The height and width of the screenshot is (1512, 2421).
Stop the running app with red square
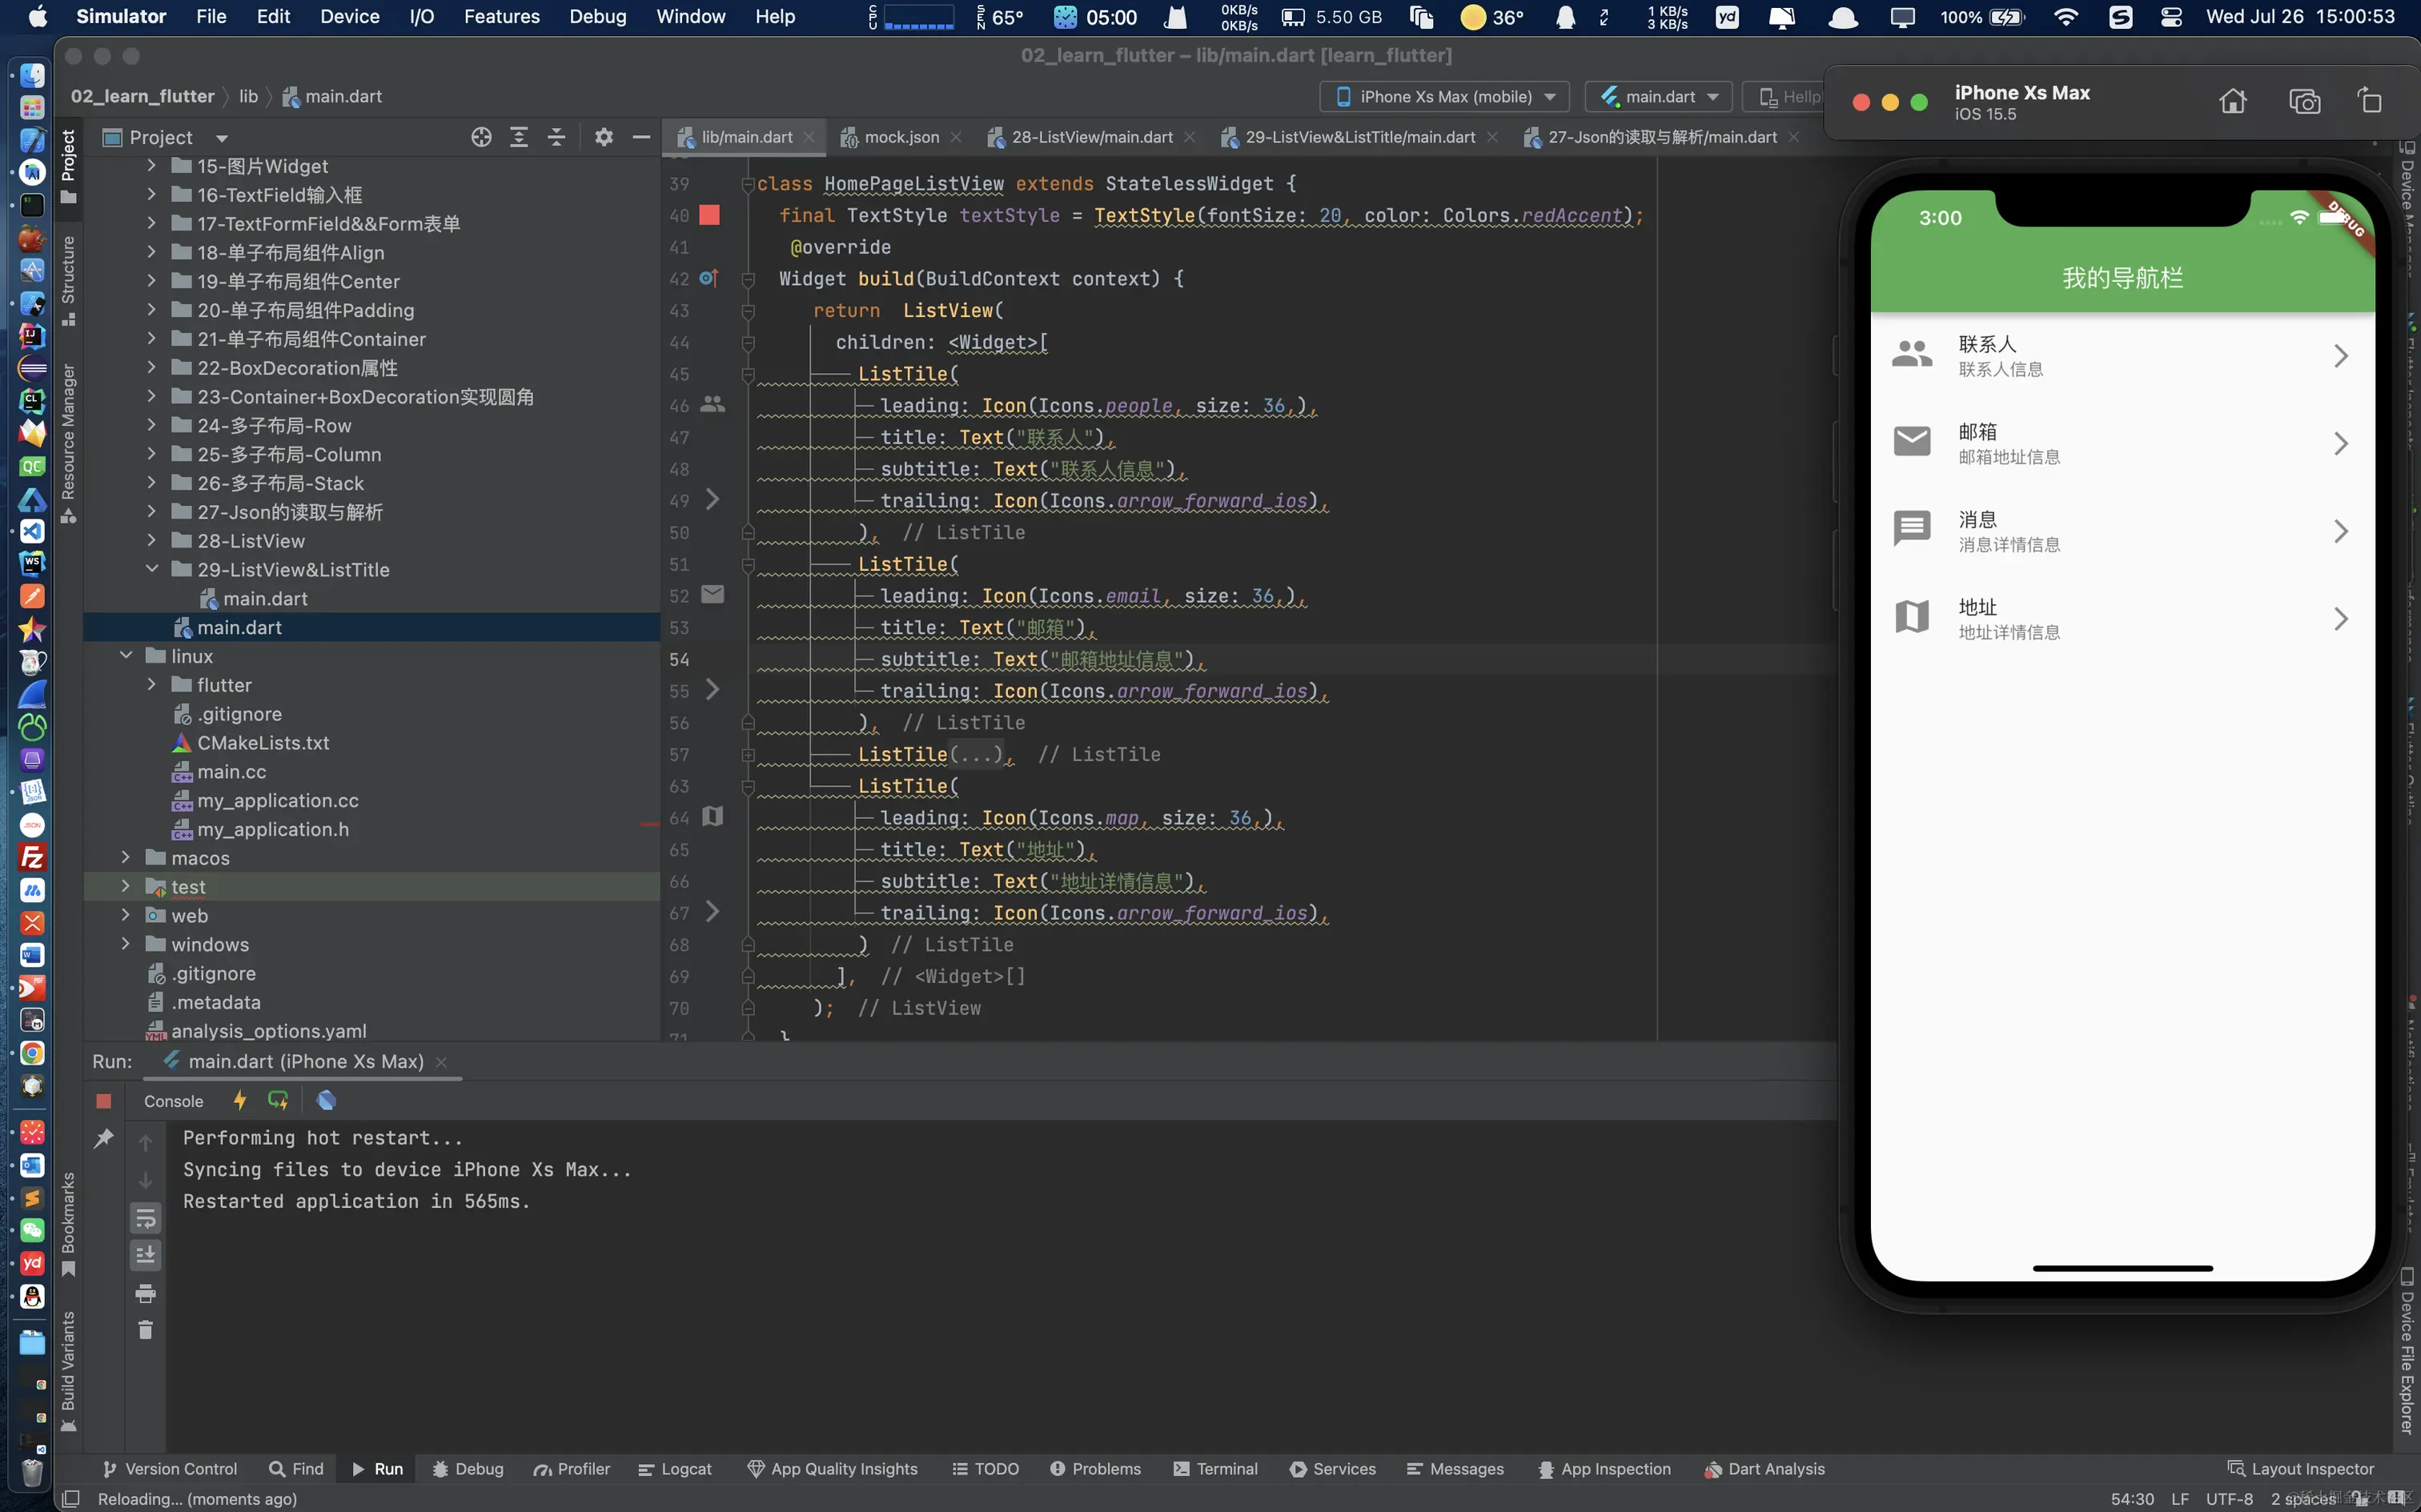point(103,1101)
